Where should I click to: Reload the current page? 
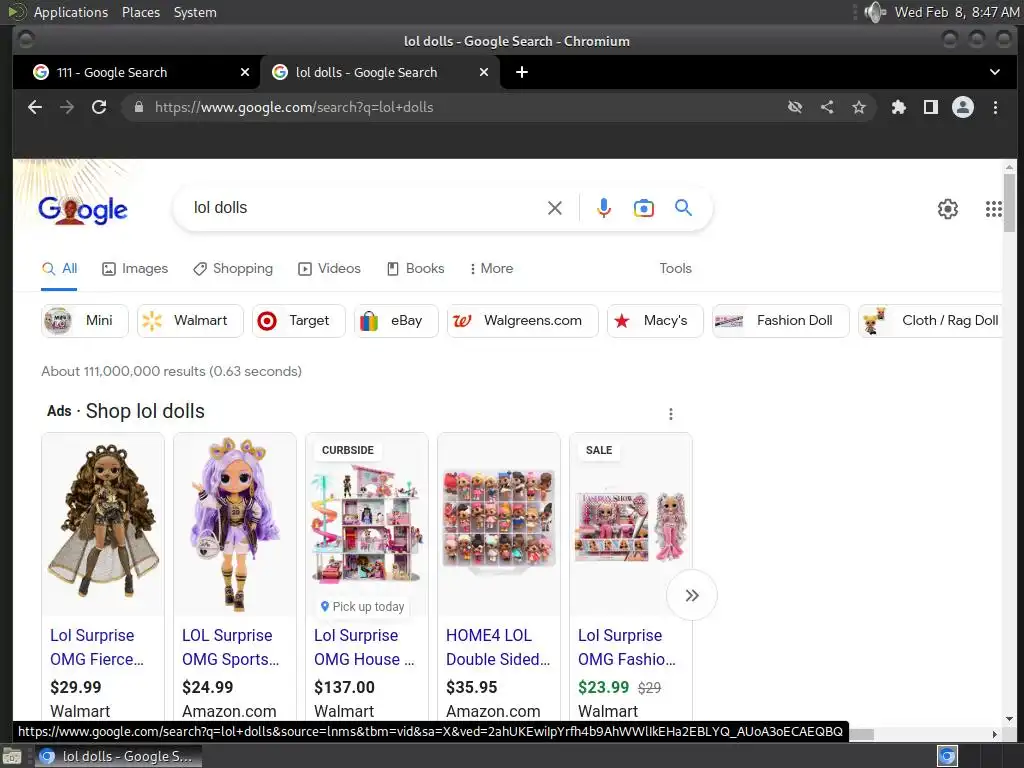point(99,107)
